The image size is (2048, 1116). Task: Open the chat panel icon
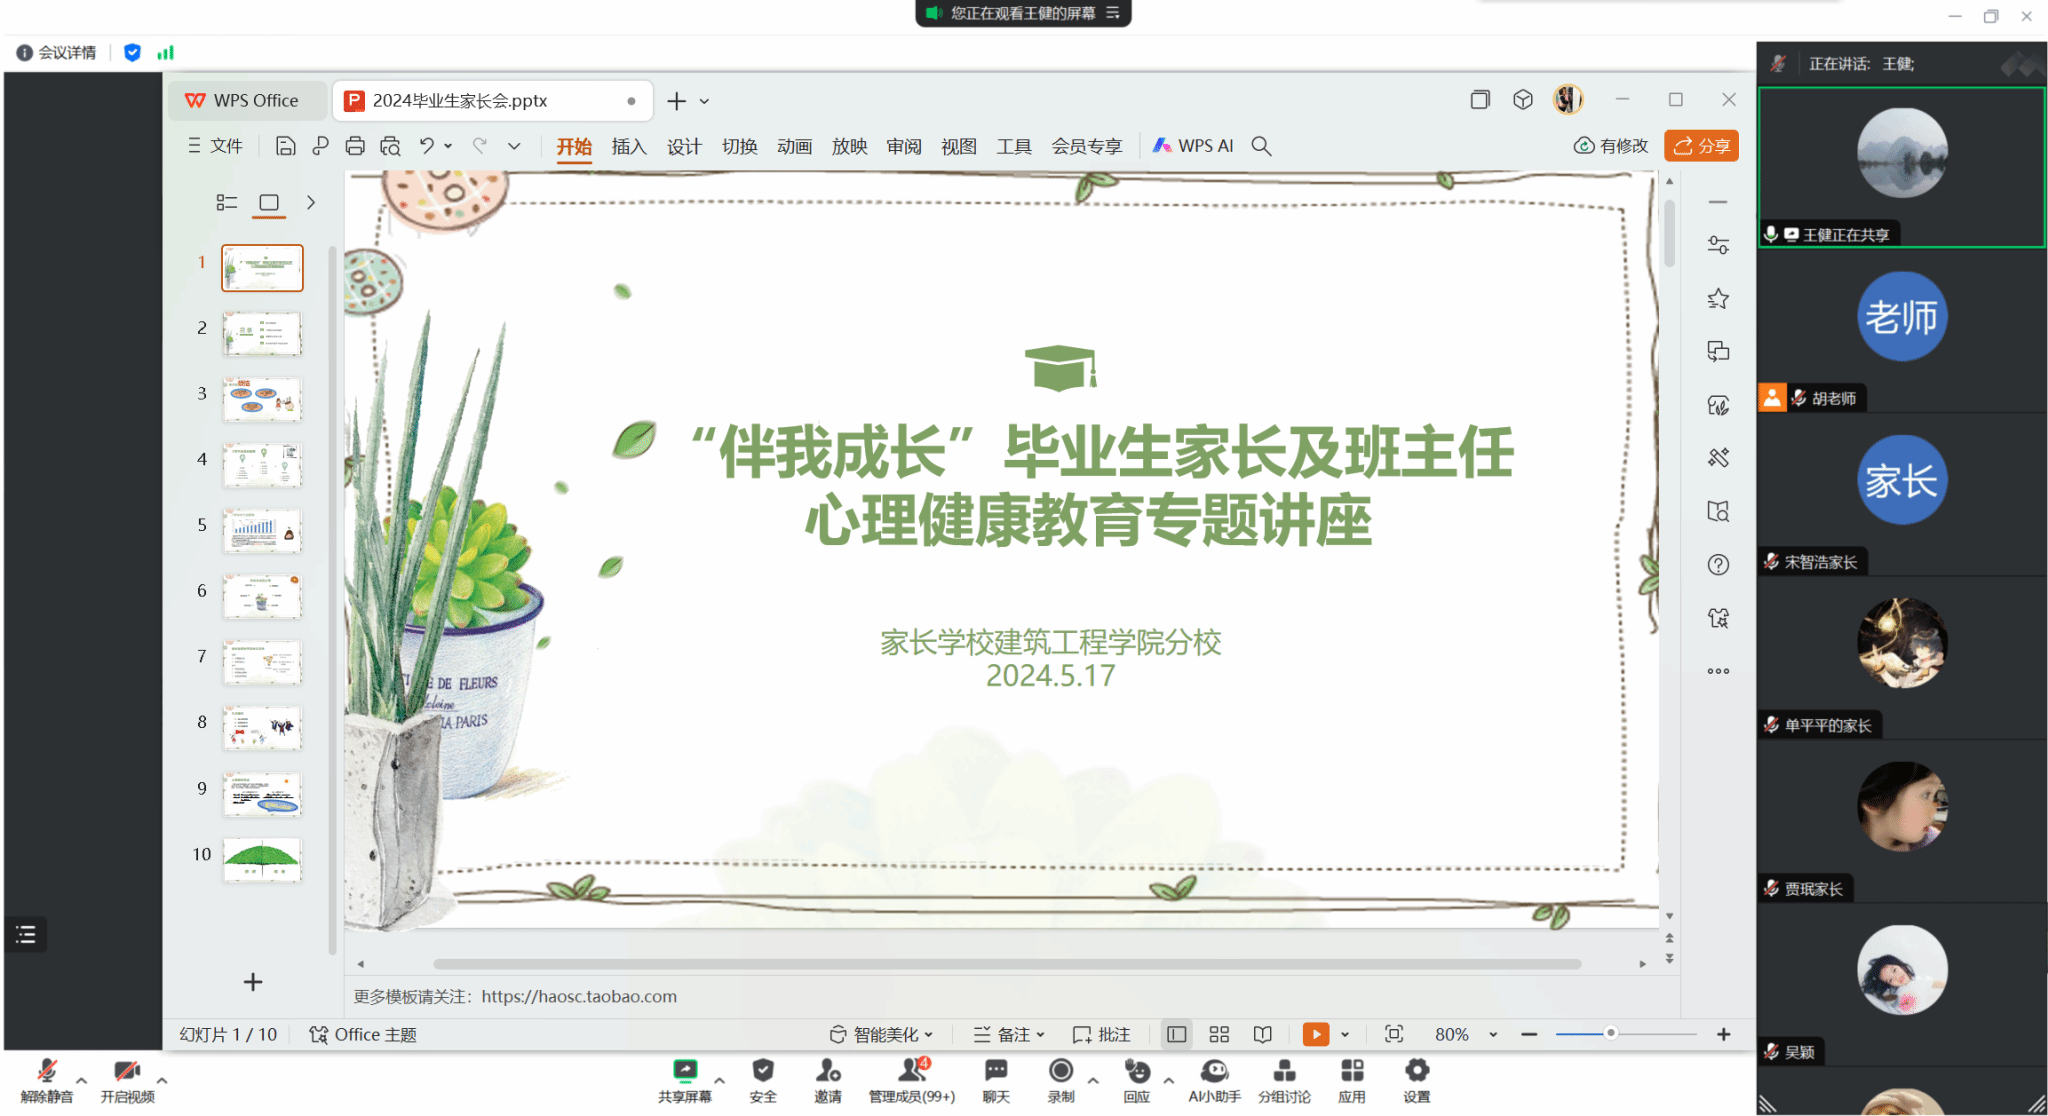click(x=996, y=1071)
